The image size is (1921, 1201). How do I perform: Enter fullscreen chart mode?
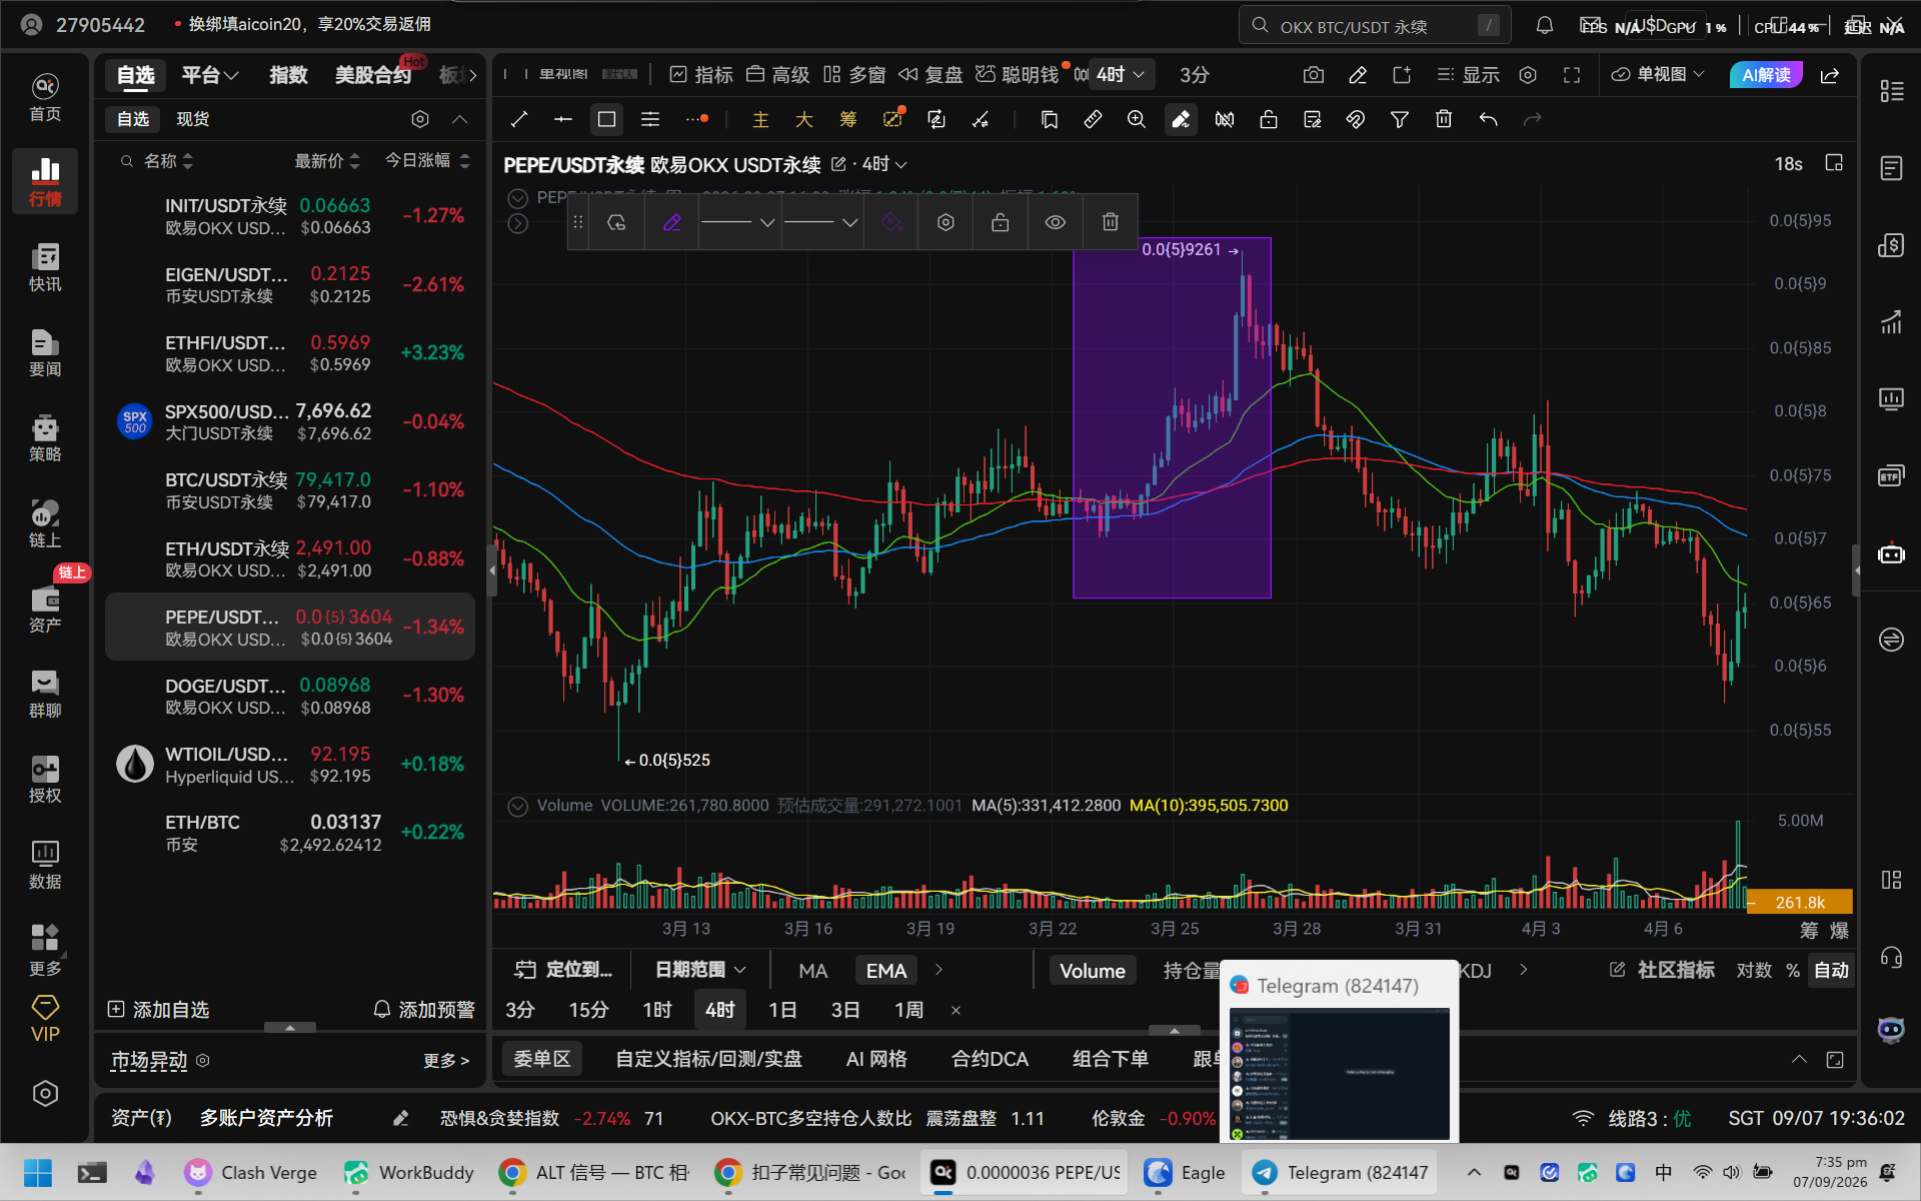1572,75
